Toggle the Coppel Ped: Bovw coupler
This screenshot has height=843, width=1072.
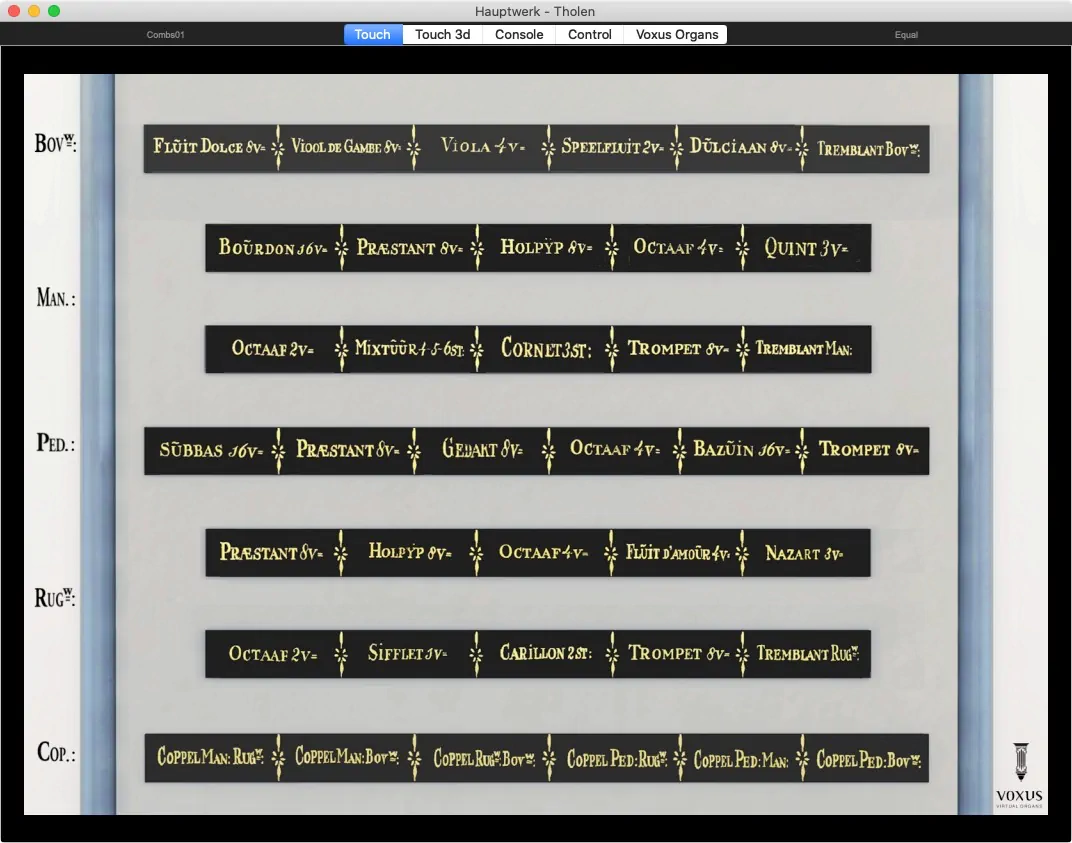(867, 759)
